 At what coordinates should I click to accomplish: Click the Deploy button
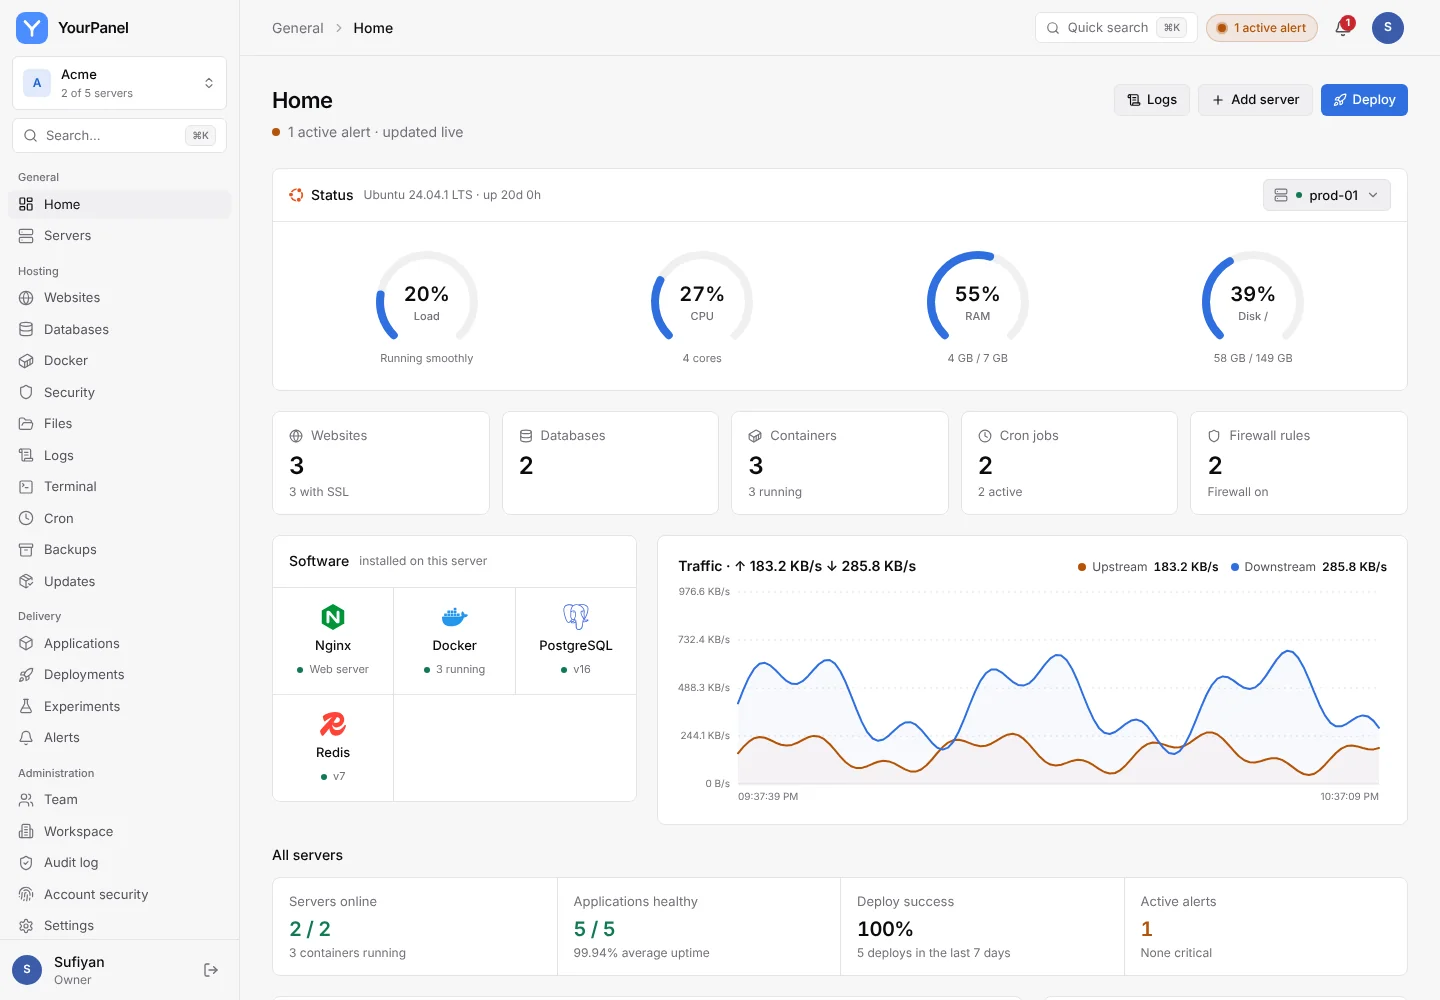point(1364,100)
